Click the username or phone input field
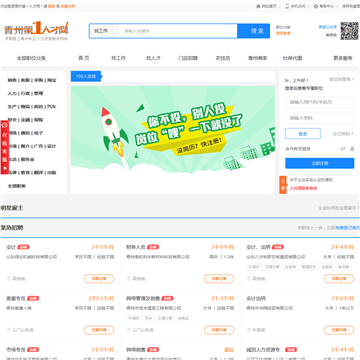This screenshot has width=360, height=360. 320,102
